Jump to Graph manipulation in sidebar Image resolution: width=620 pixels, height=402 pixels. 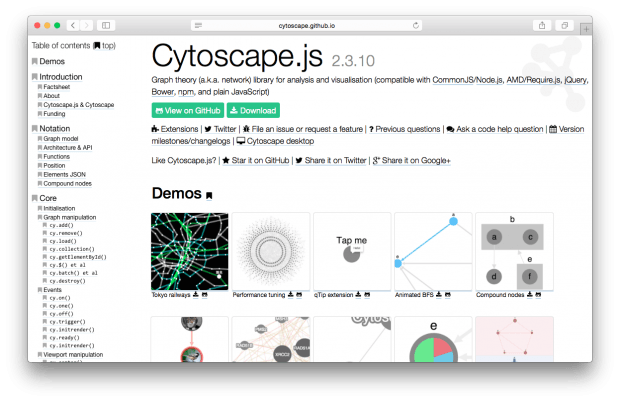(72, 217)
